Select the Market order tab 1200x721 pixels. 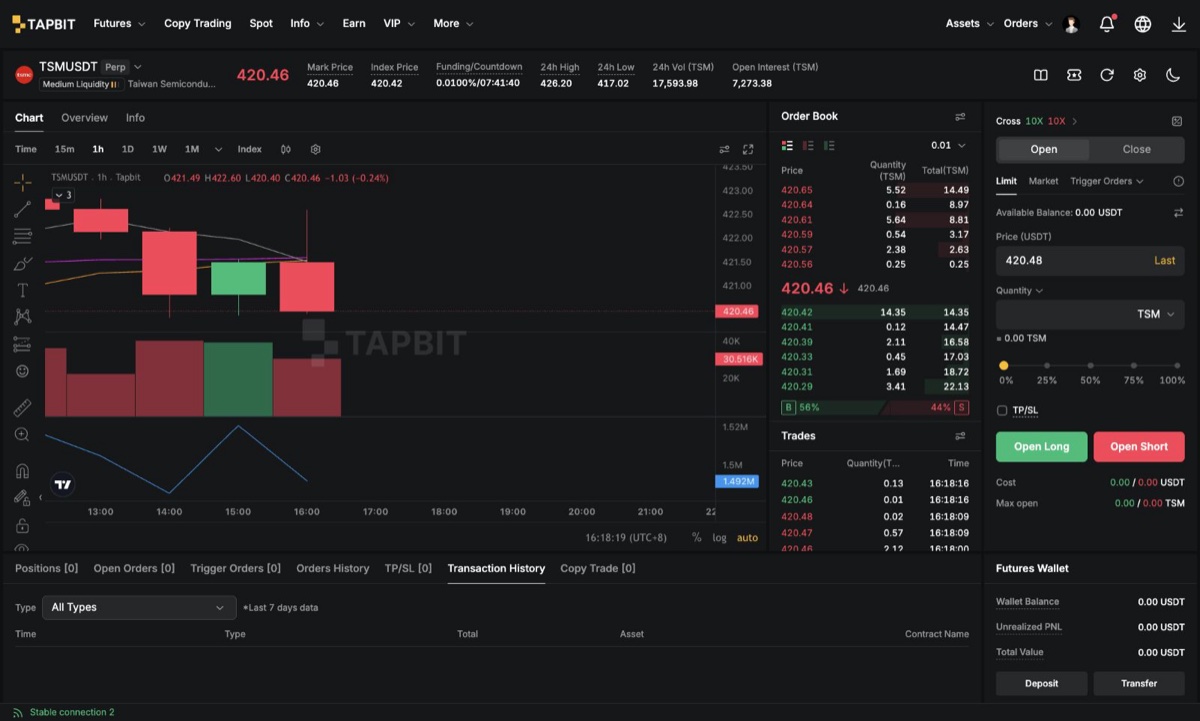pos(1043,181)
